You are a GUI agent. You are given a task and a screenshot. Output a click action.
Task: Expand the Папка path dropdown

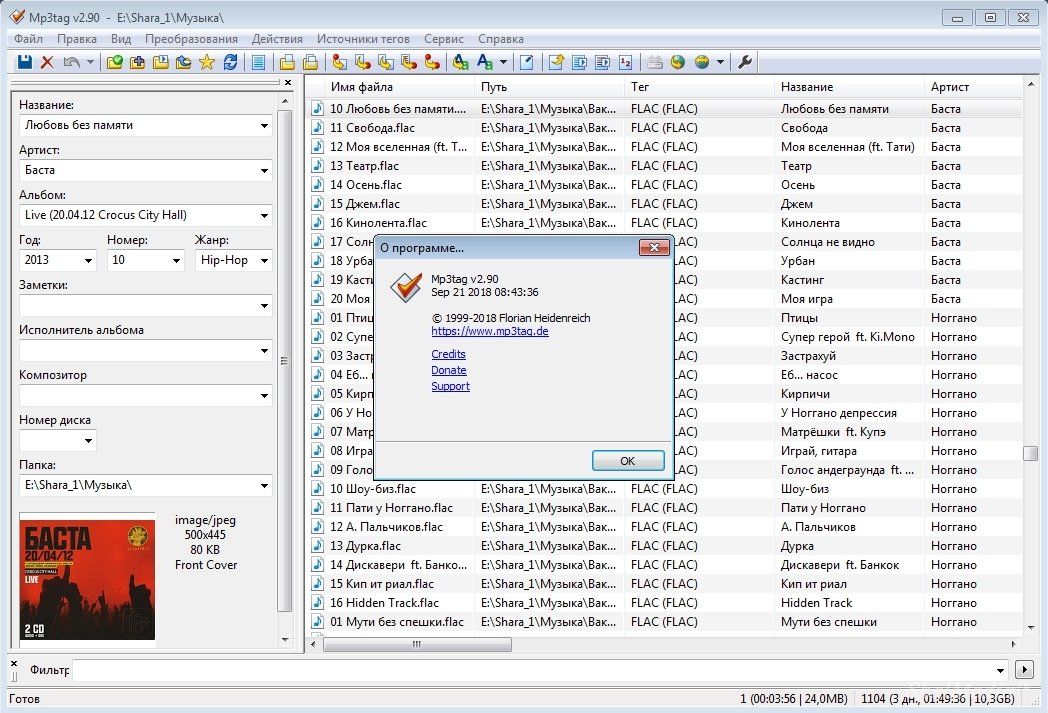pyautogui.click(x=264, y=486)
